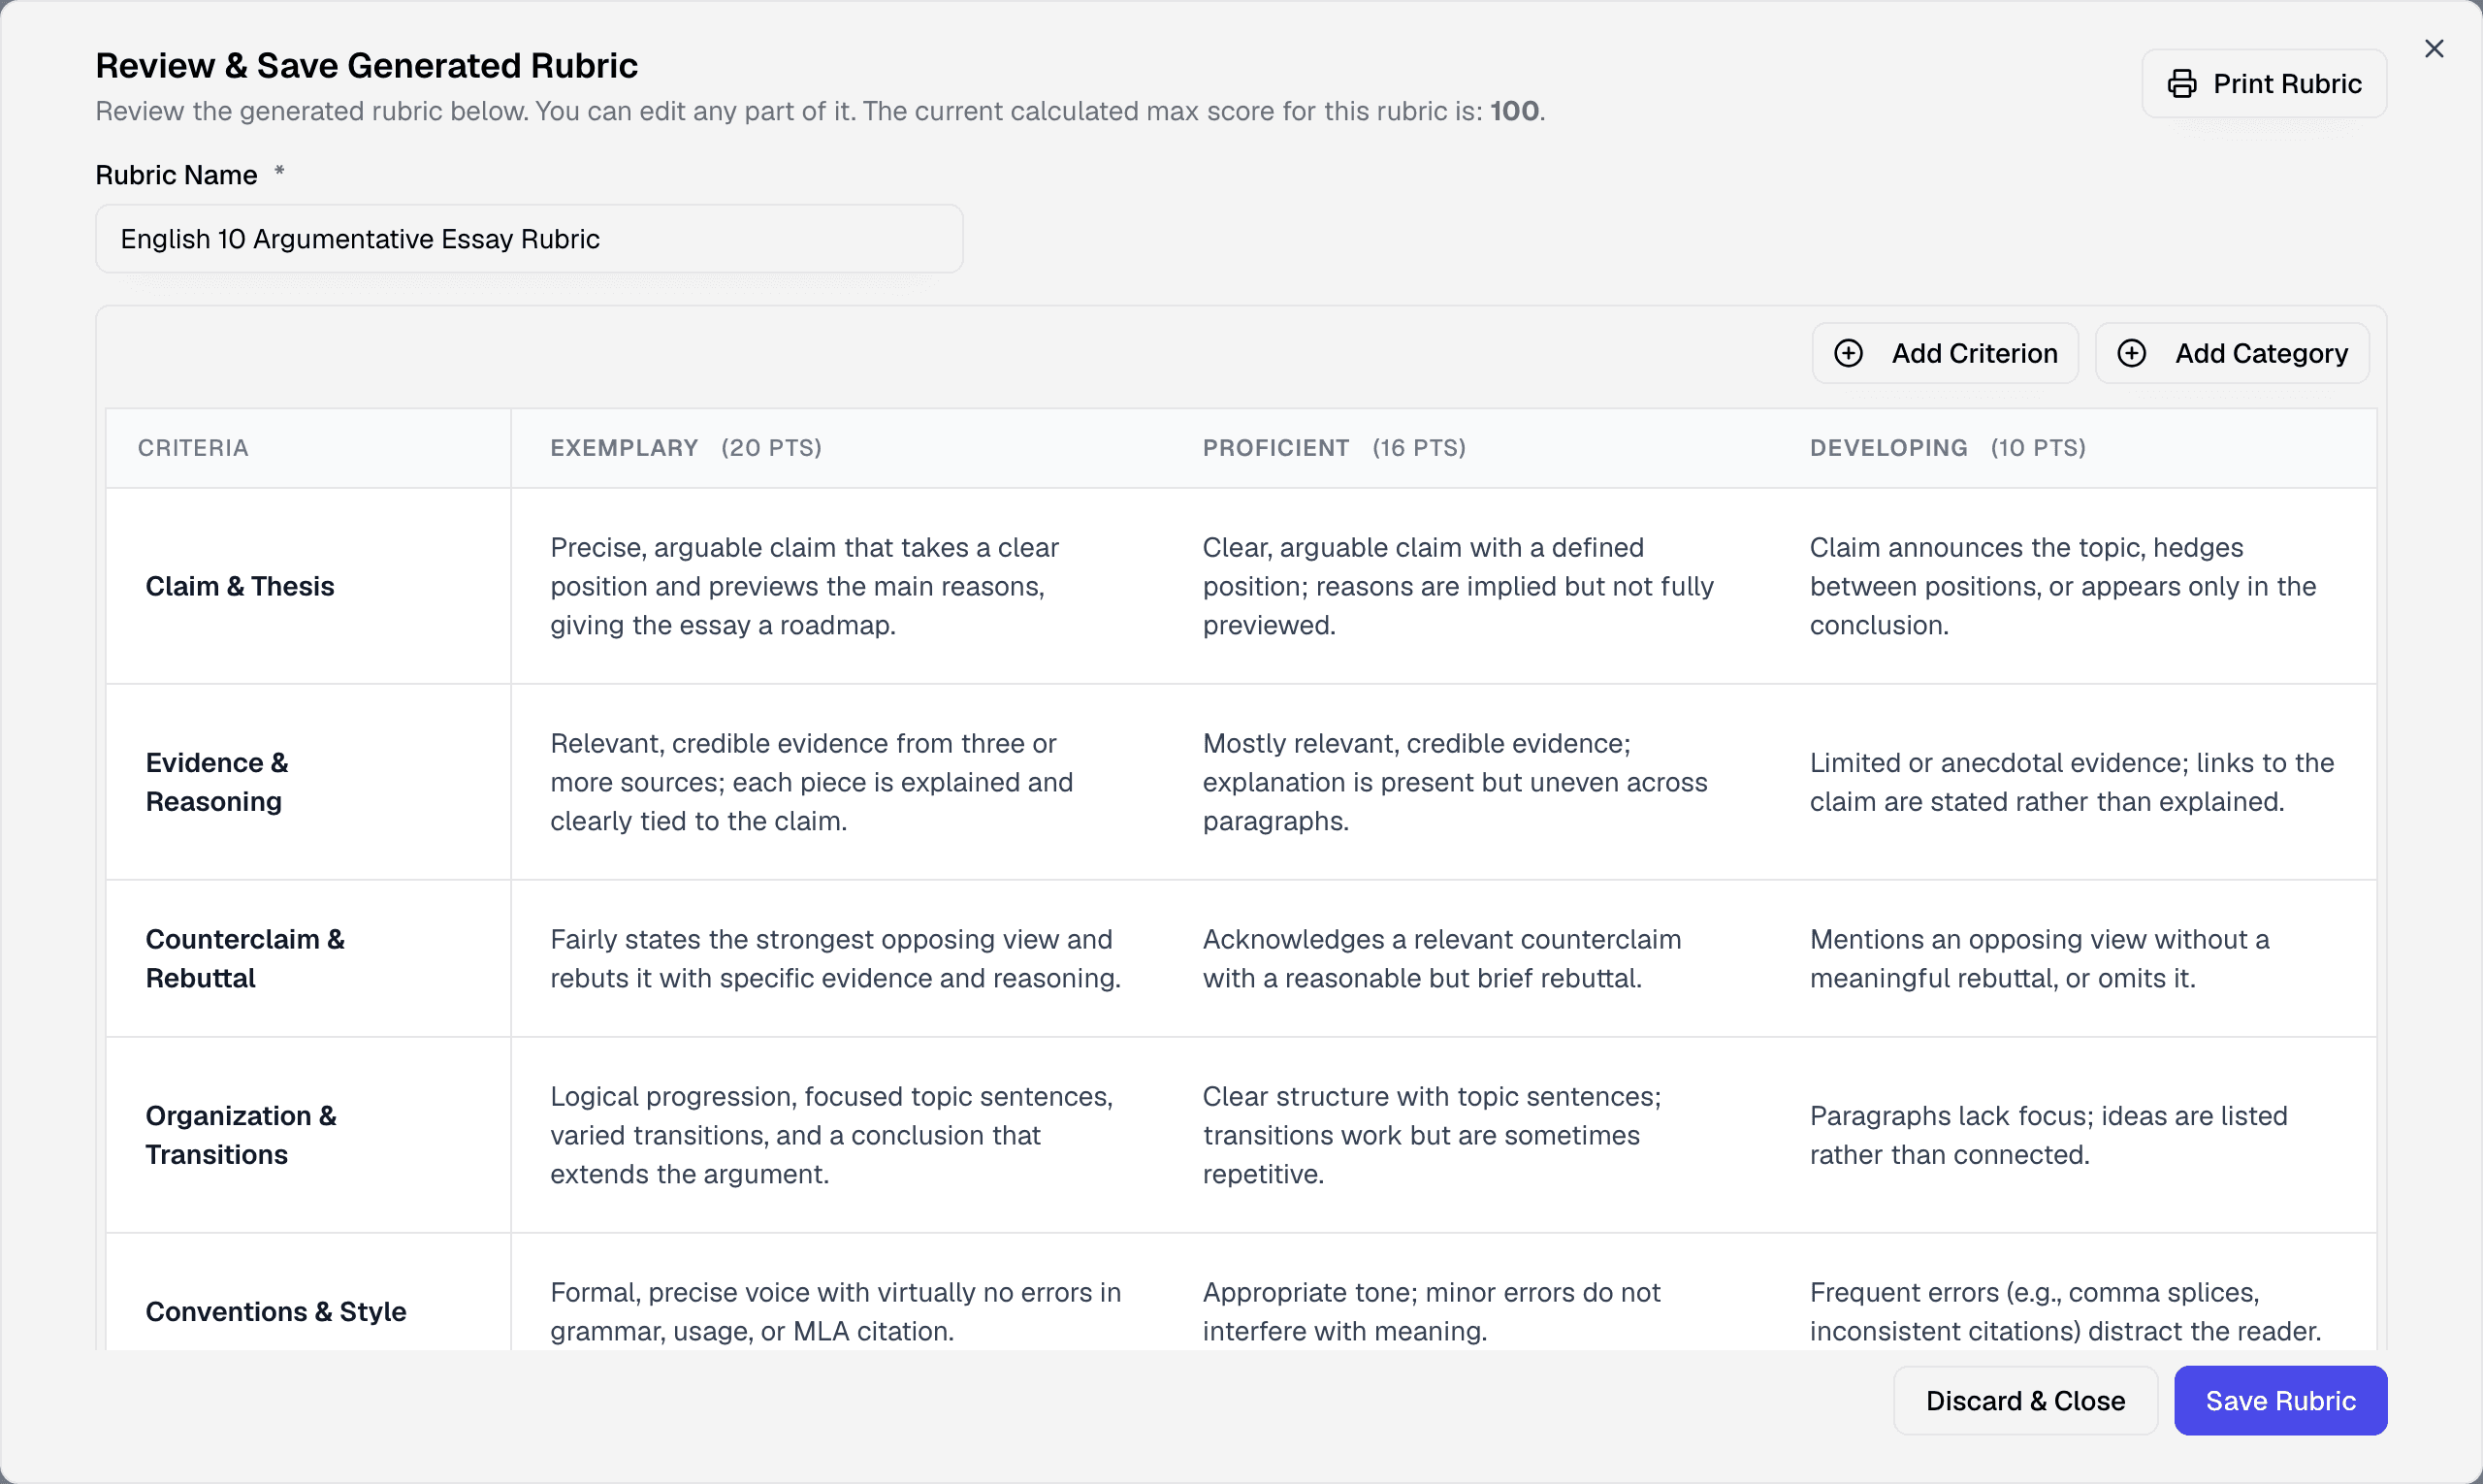Edit cell 'Formal, precise voice with virtually no errors'
Screen dimensions: 2483x1484
835,1311
